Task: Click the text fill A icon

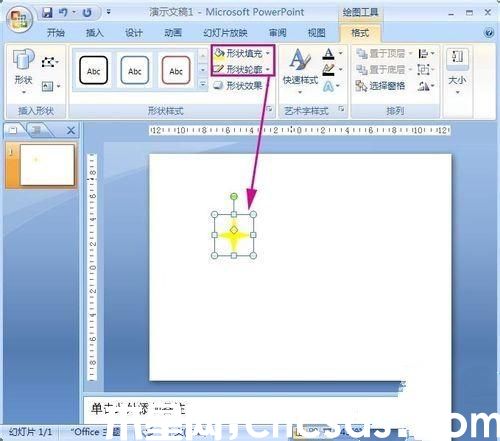Action: coord(328,54)
